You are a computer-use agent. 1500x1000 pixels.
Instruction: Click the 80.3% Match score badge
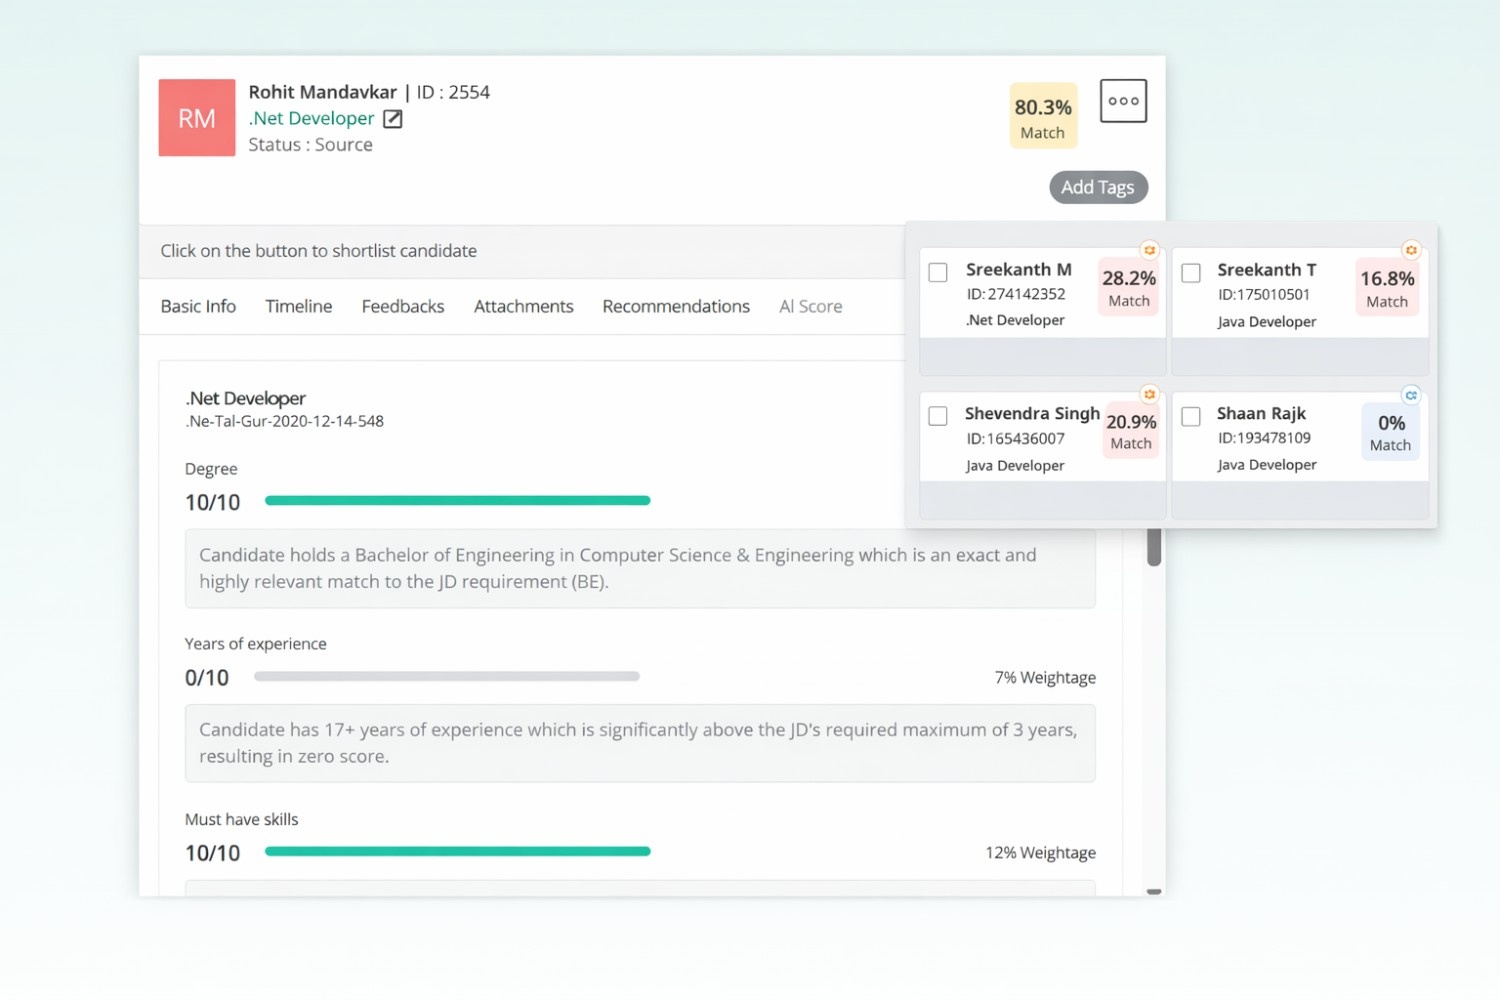[x=1043, y=117]
